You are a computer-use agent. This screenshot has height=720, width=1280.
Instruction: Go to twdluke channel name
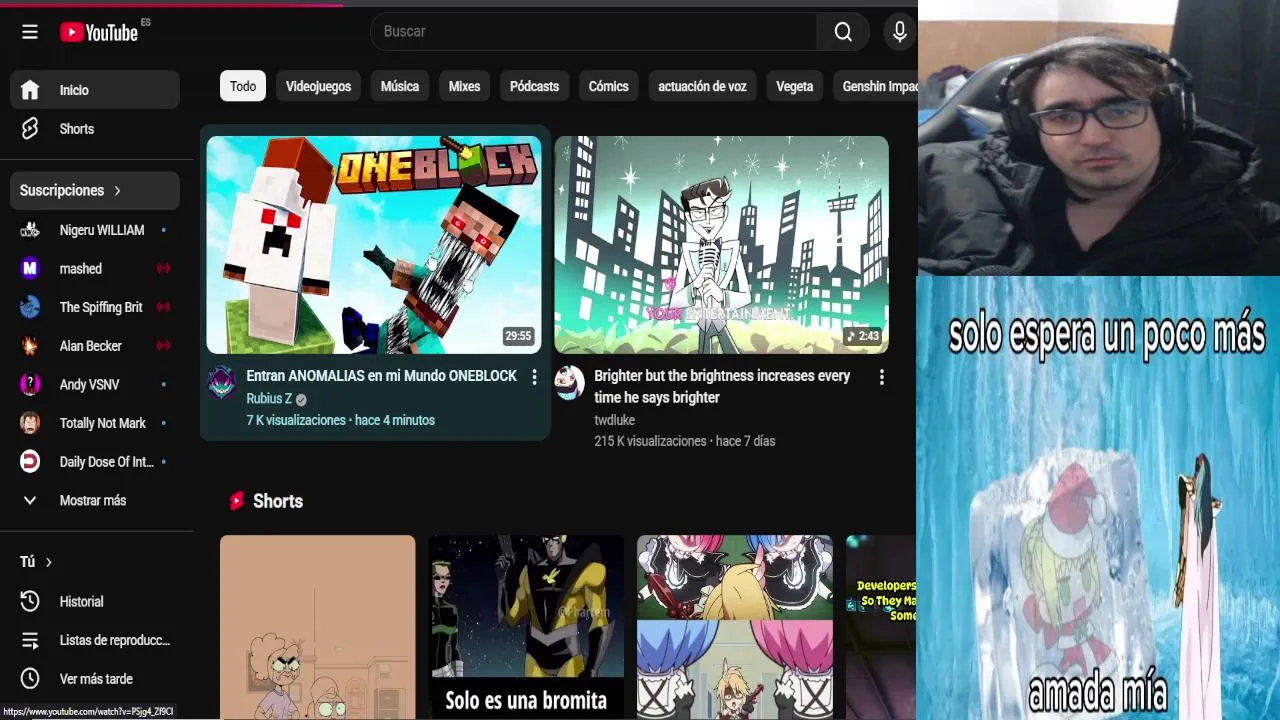point(614,420)
